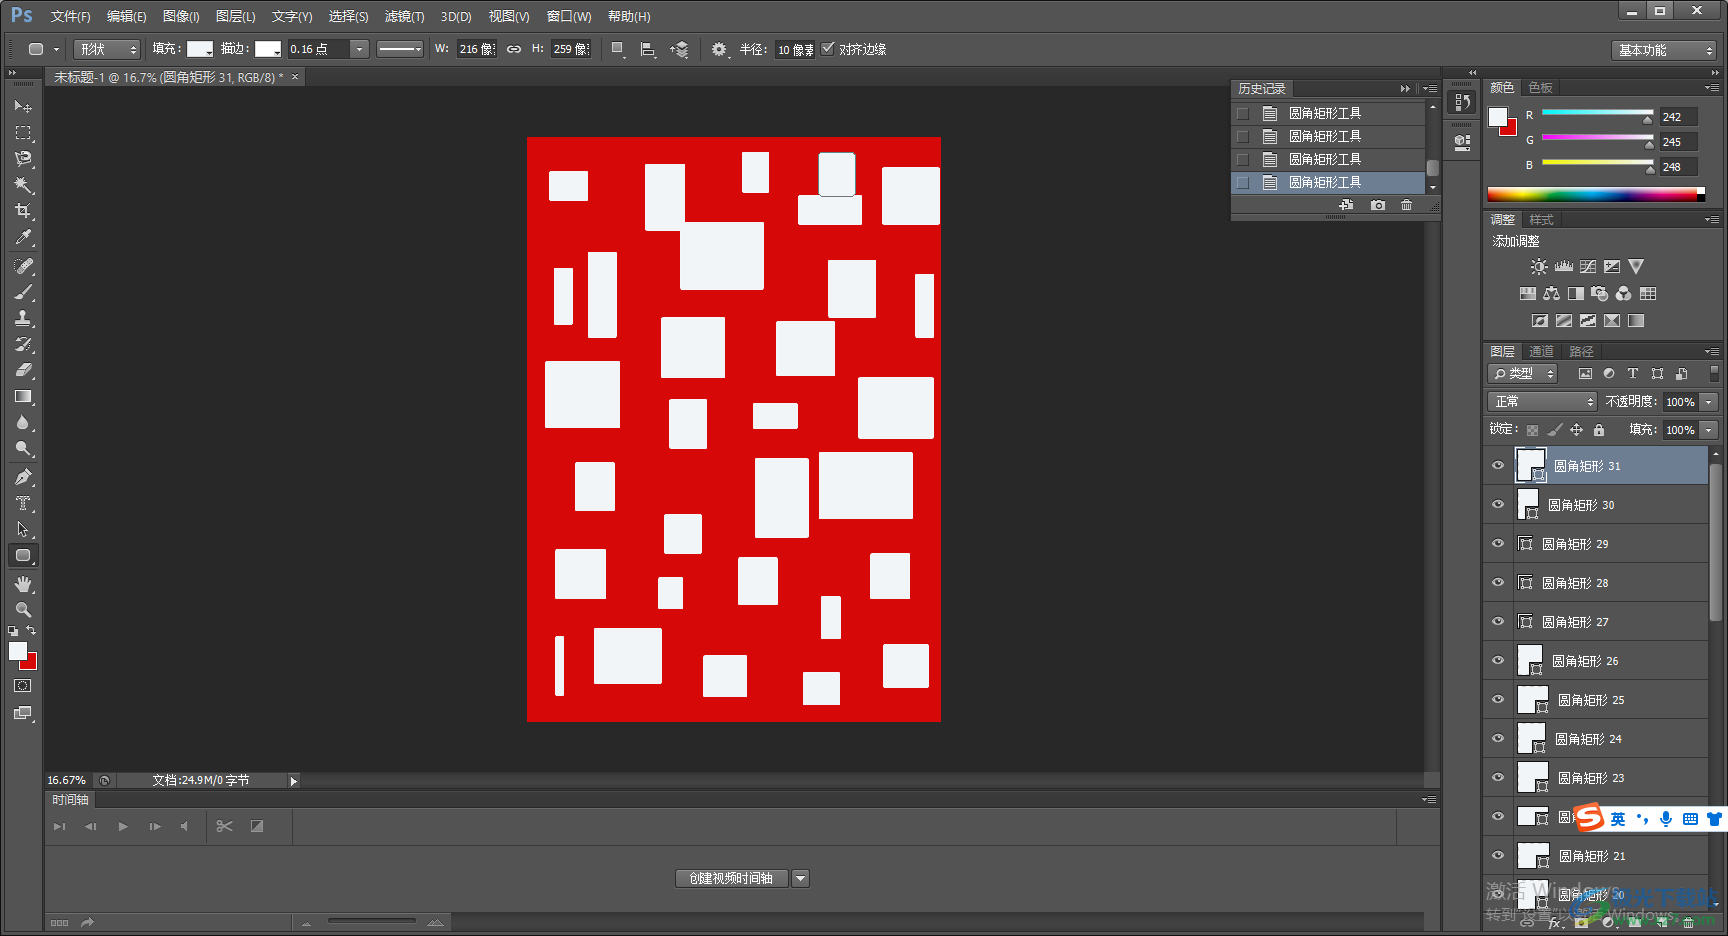The height and width of the screenshot is (936, 1728).
Task: Create new snapshot in History panel
Action: tap(1378, 205)
